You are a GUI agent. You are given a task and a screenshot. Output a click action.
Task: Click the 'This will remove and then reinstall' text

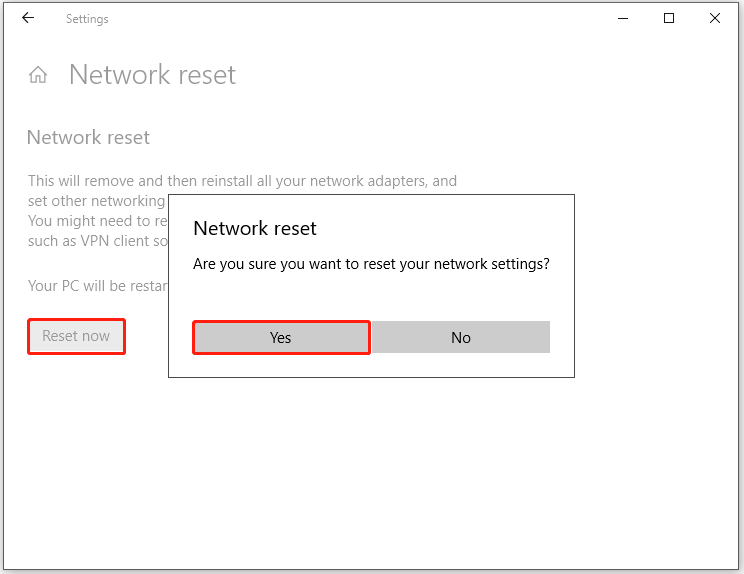(x=242, y=181)
